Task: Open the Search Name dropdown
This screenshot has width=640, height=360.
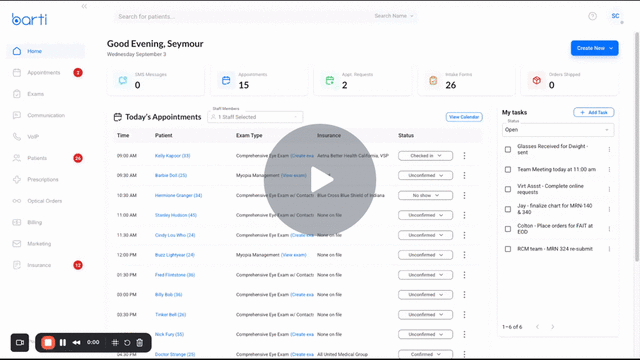Action: click(394, 16)
